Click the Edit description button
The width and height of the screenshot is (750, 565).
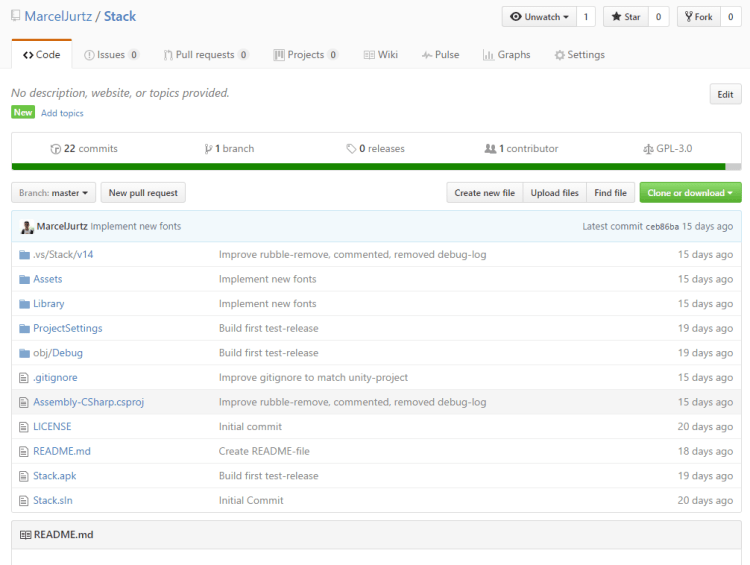point(725,94)
